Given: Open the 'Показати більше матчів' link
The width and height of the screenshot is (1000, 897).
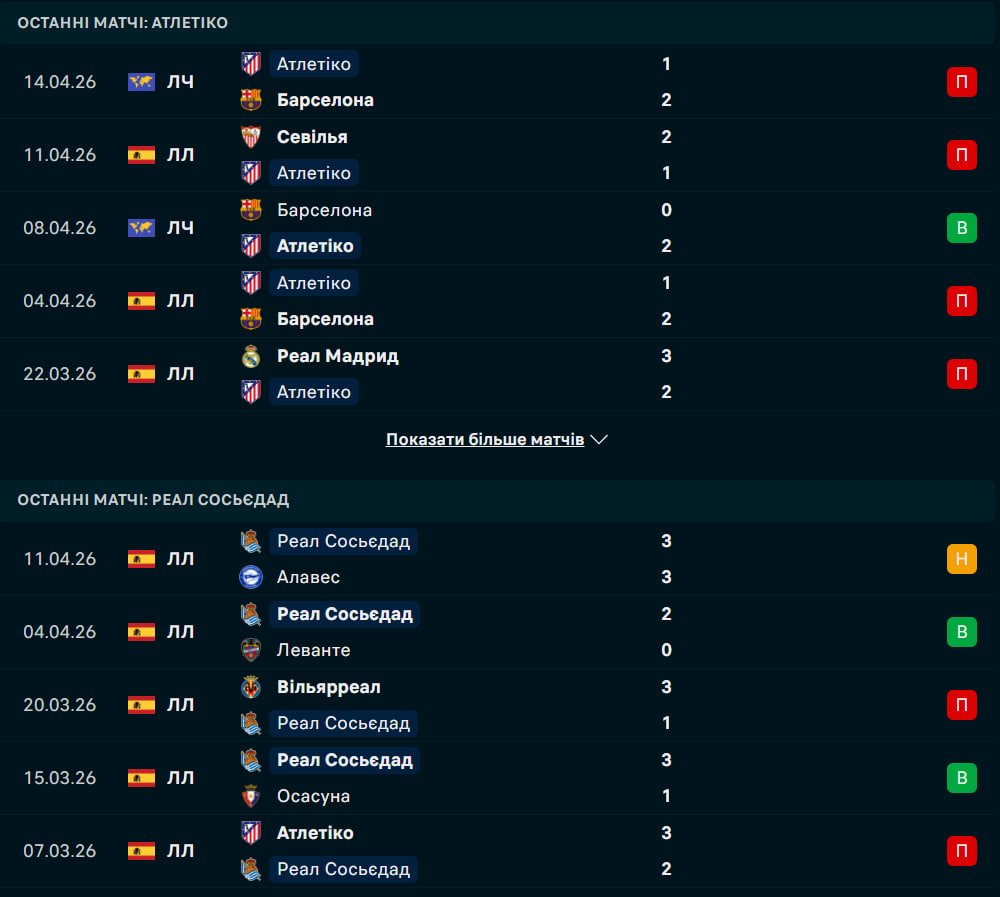Looking at the screenshot, I should pyautogui.click(x=485, y=439).
